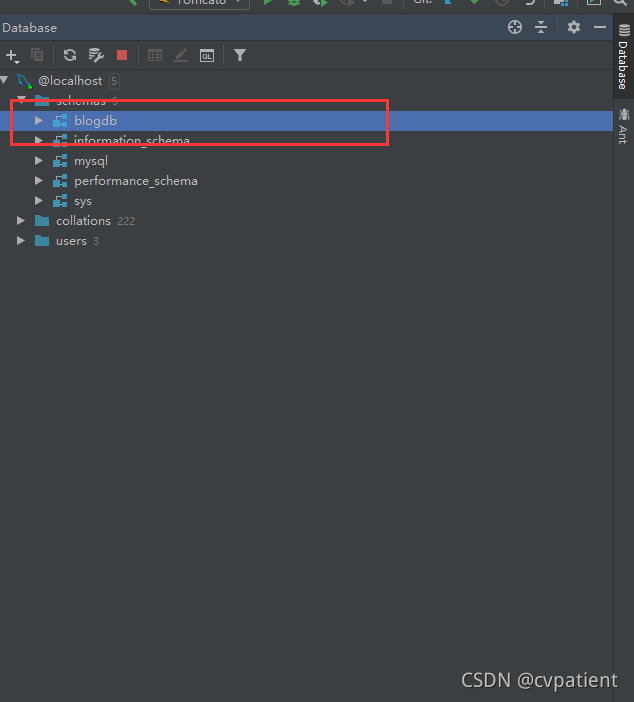Expand the mysql schema arrow
Image resolution: width=634 pixels, height=702 pixels.
[x=39, y=160]
